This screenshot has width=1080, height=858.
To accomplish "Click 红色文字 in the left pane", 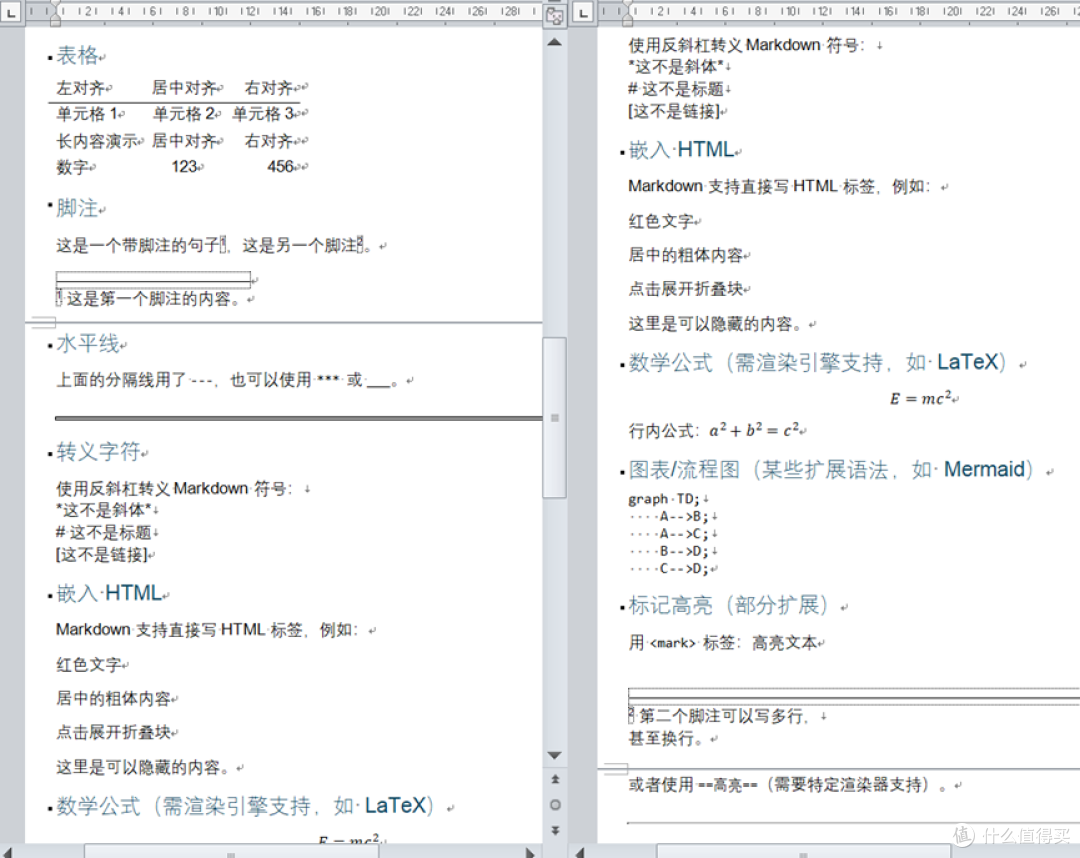I will (89, 665).
